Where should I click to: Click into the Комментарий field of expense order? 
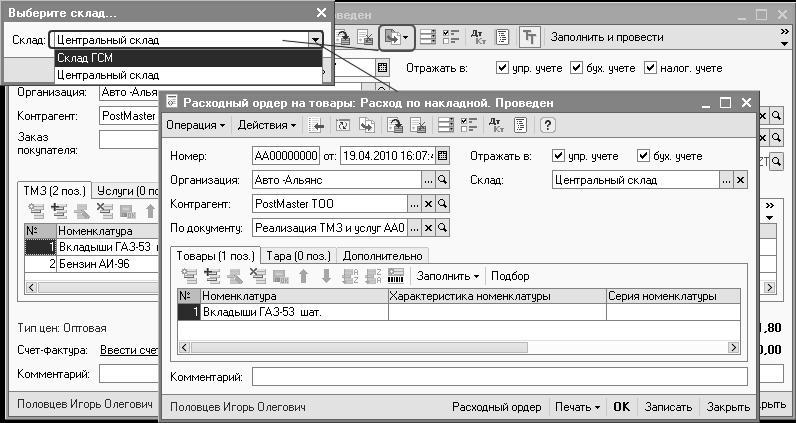[x=498, y=377]
